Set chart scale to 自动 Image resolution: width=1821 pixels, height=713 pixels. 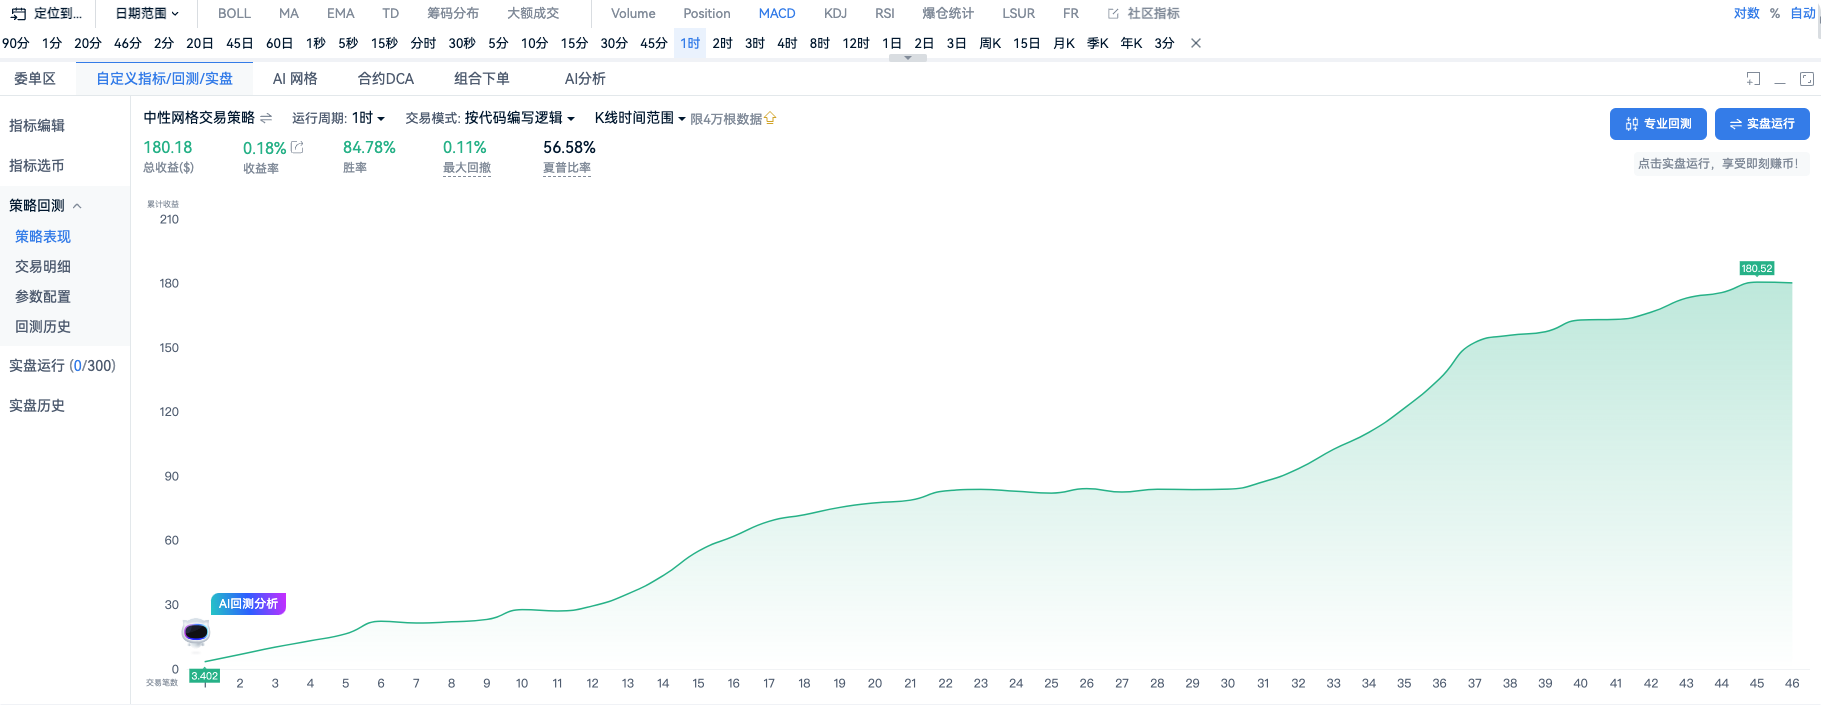(1803, 14)
